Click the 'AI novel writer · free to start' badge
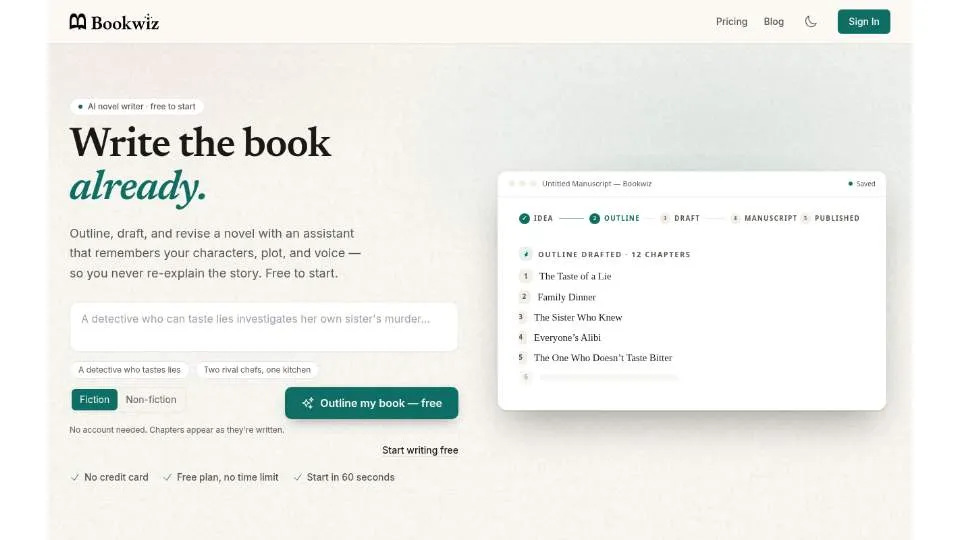 point(137,107)
